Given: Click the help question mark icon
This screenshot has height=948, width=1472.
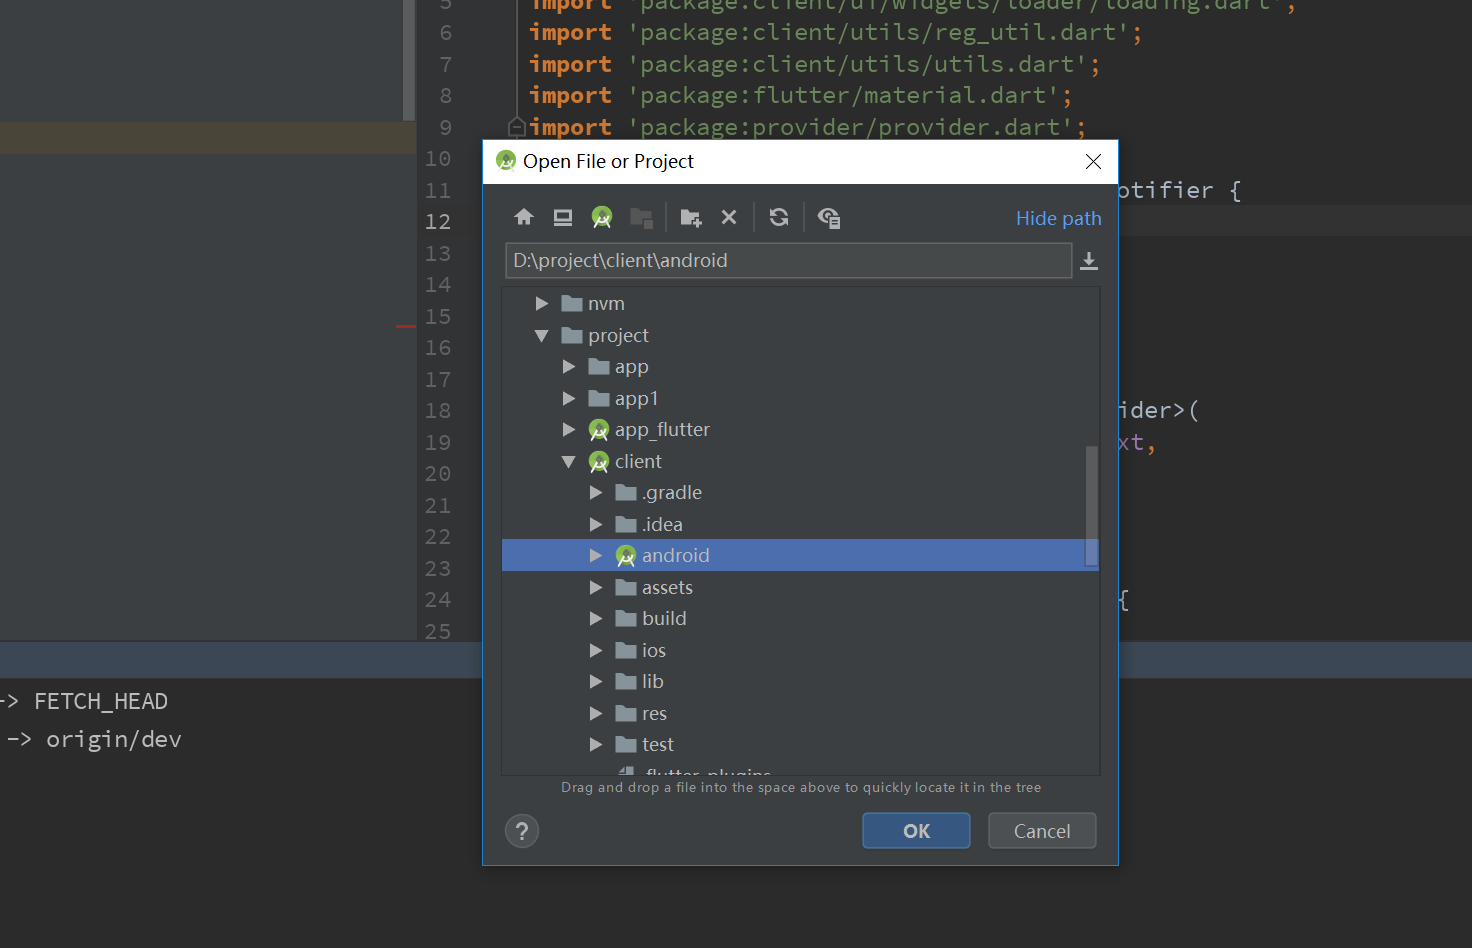Looking at the screenshot, I should coord(521,830).
